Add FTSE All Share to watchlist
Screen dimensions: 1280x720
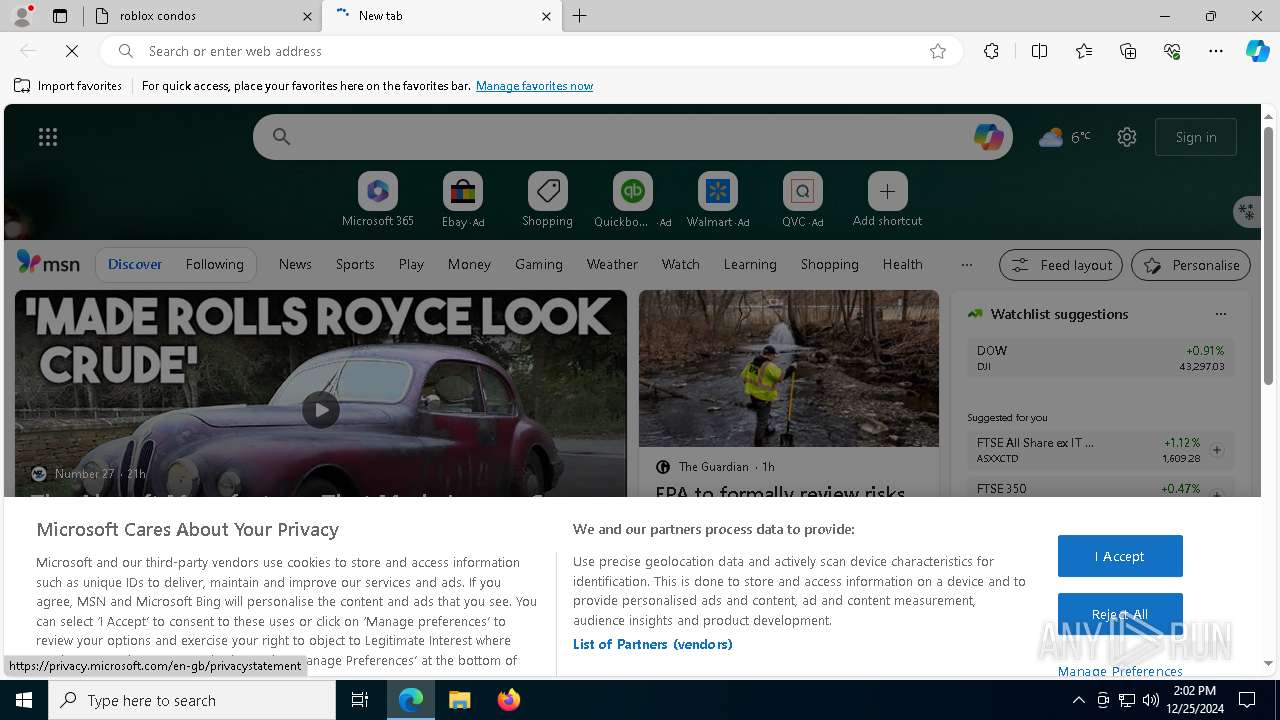[1217, 450]
